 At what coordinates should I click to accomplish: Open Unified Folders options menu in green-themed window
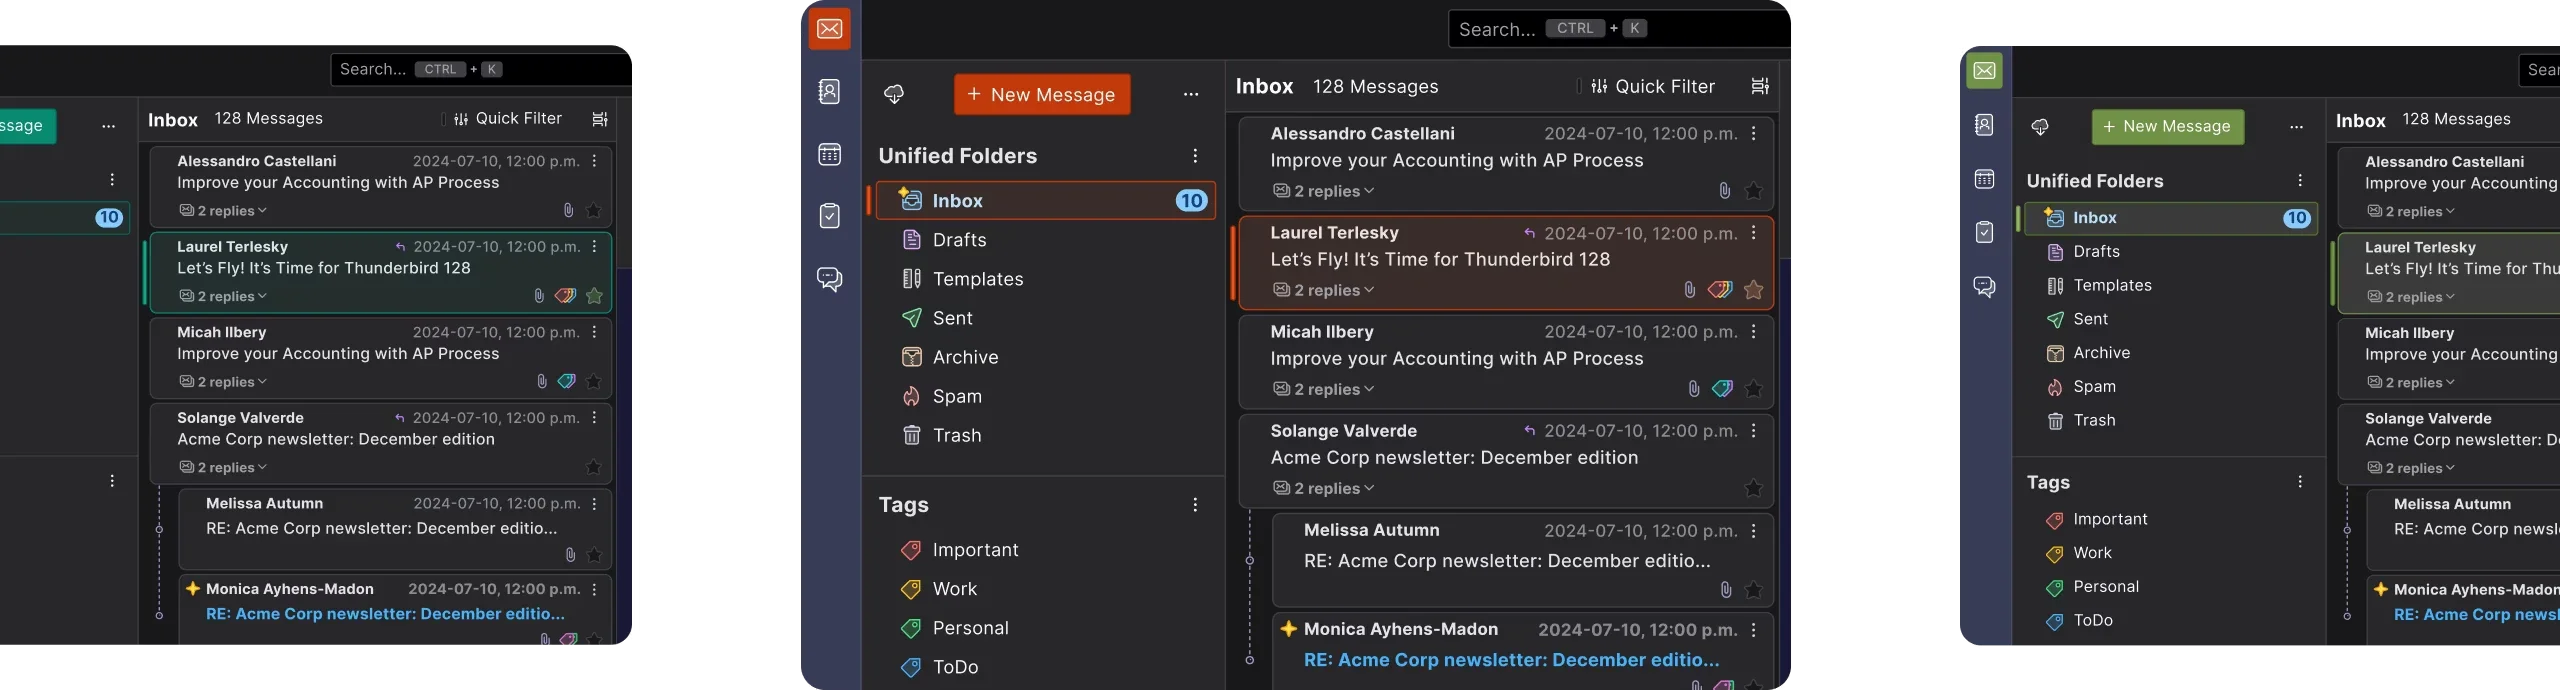[2300, 181]
